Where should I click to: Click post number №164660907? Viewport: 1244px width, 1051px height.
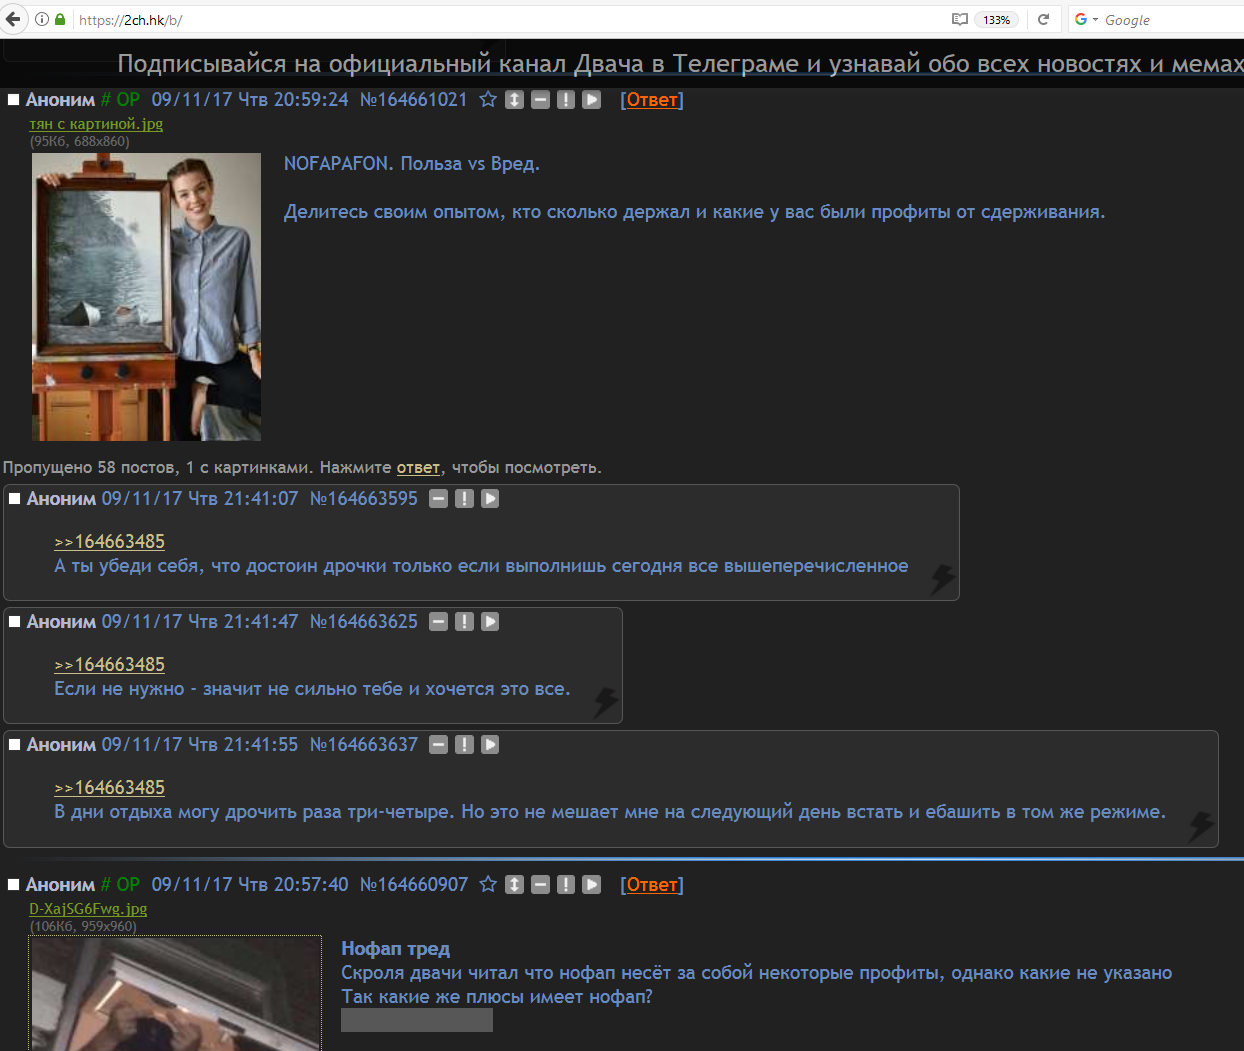point(414,884)
